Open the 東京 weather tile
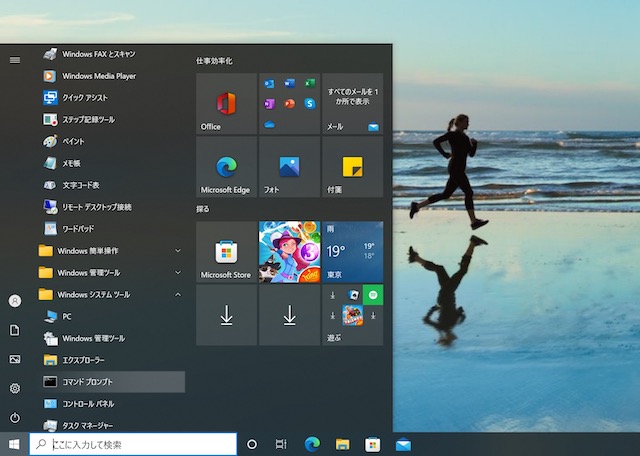Viewport: 640px width, 456px height. [353, 252]
